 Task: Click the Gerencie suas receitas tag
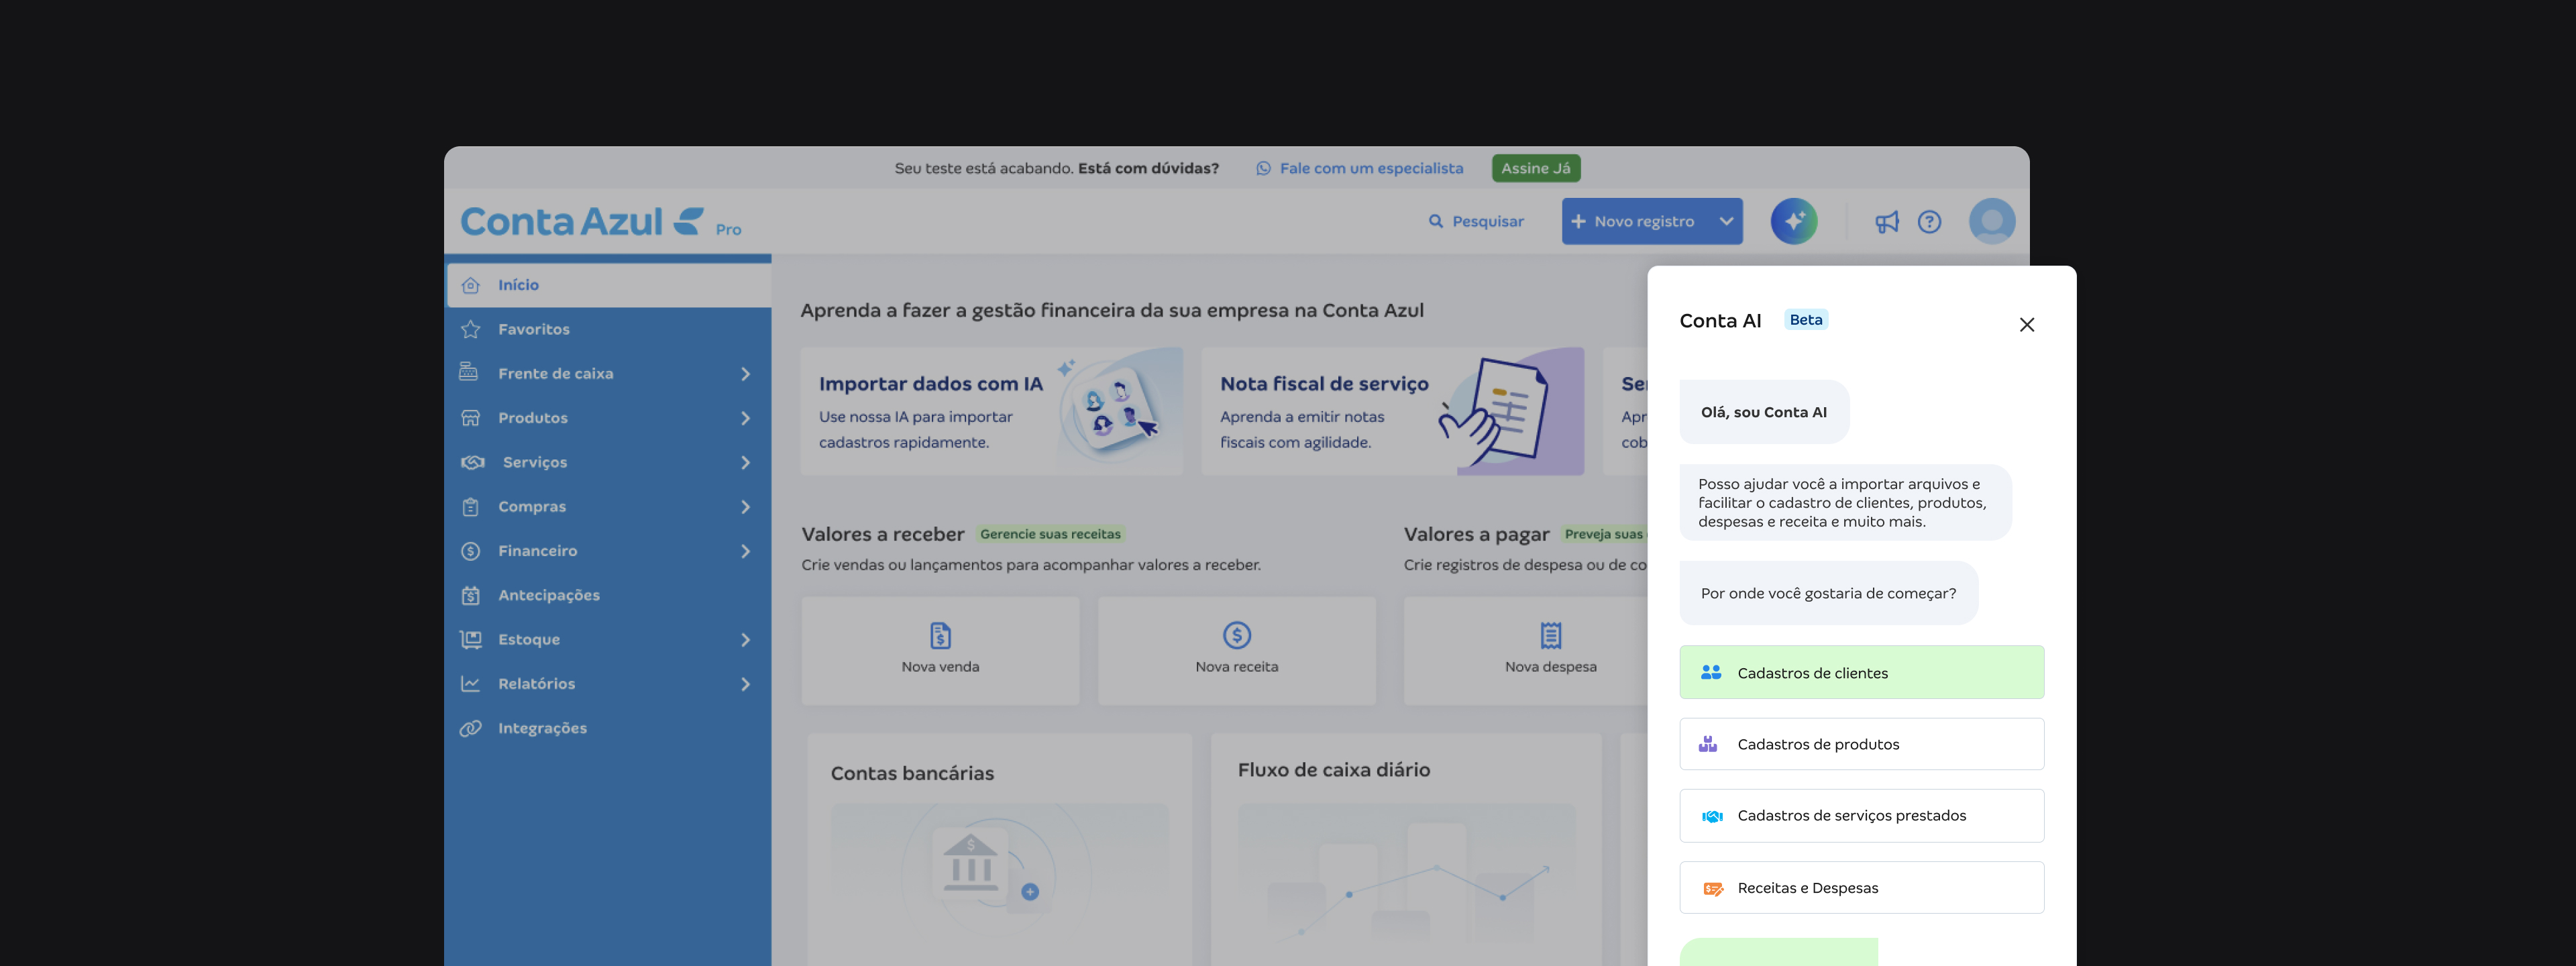(1050, 534)
